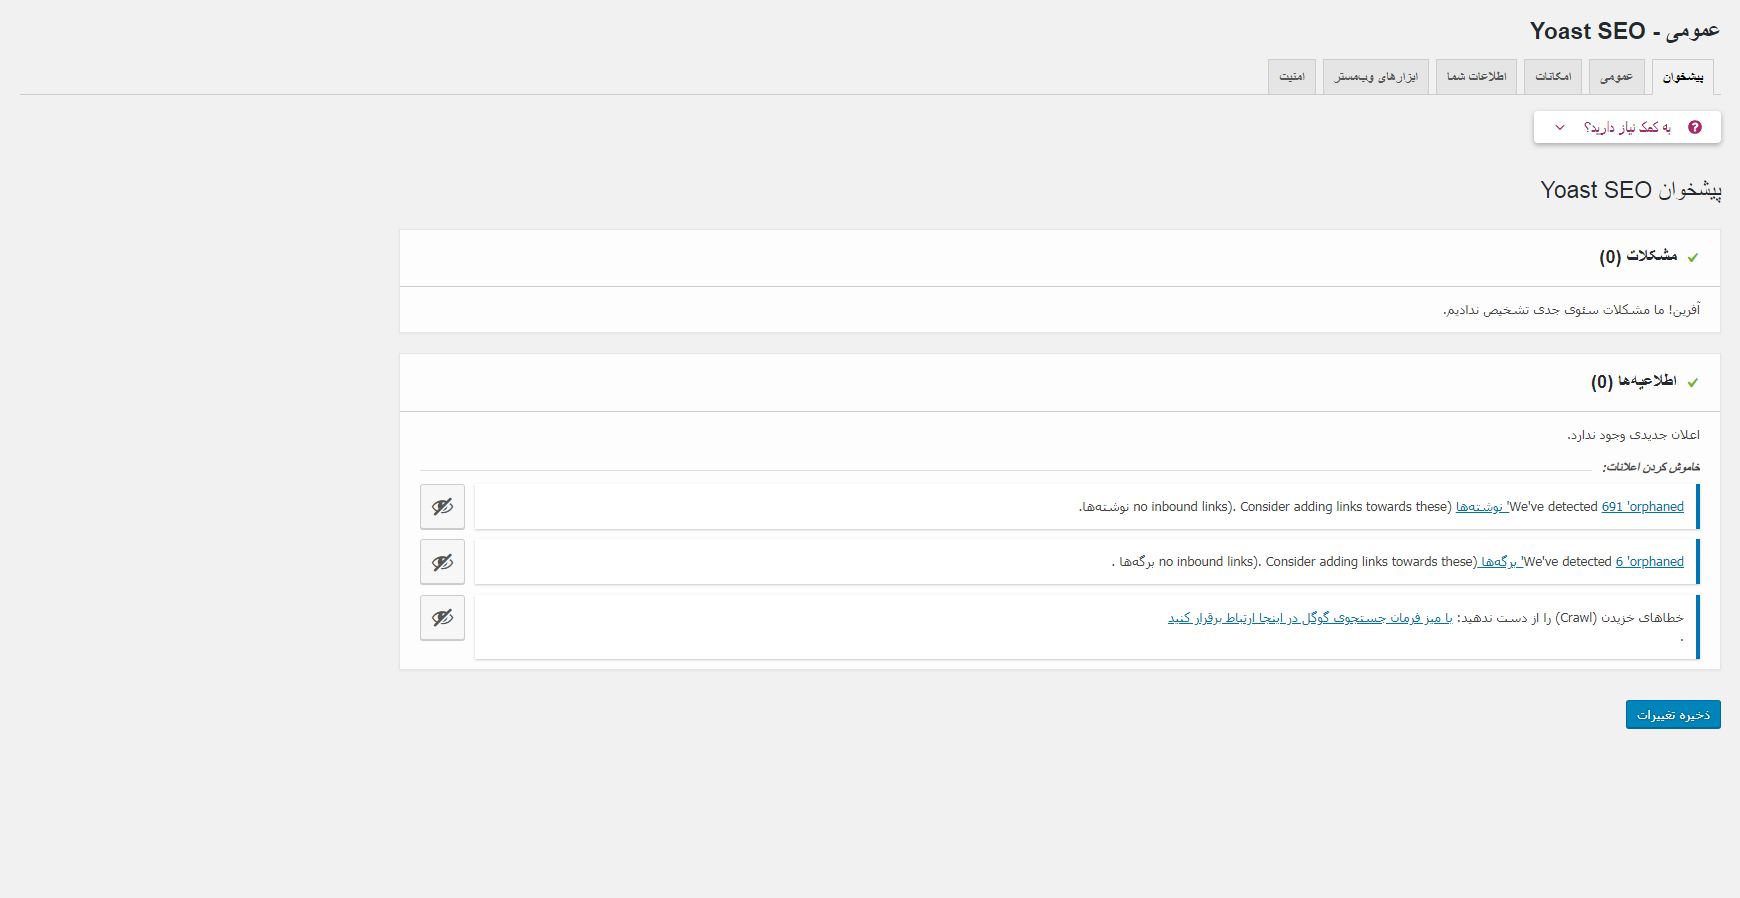Open the امنیت security tab

coord(1292,77)
